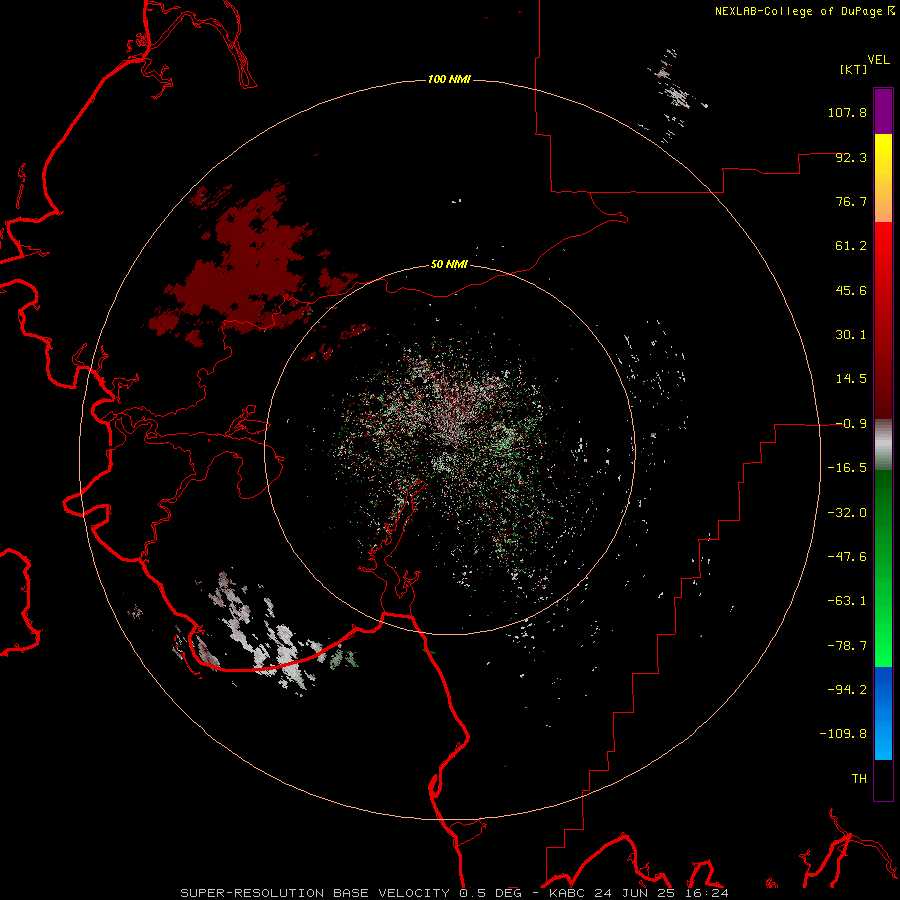Click the -63.1 velocity scale value
This screenshot has width=900, height=900.
coord(847,601)
